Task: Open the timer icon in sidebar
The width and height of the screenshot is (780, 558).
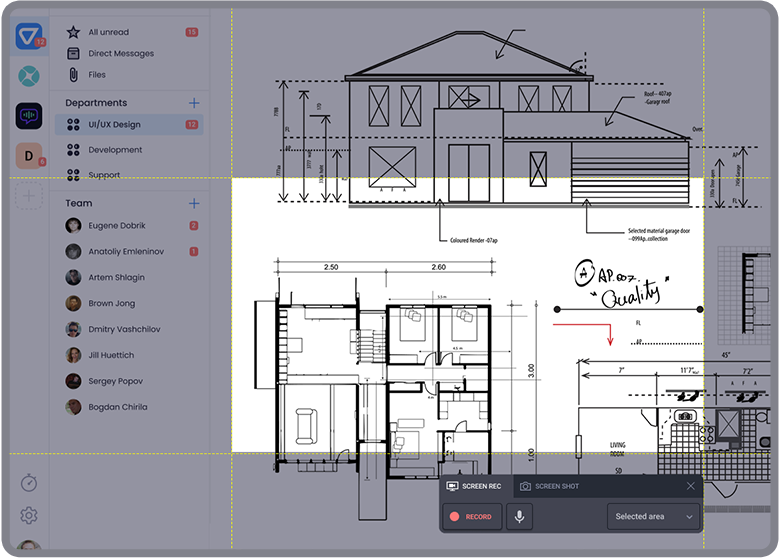Action: click(x=29, y=483)
